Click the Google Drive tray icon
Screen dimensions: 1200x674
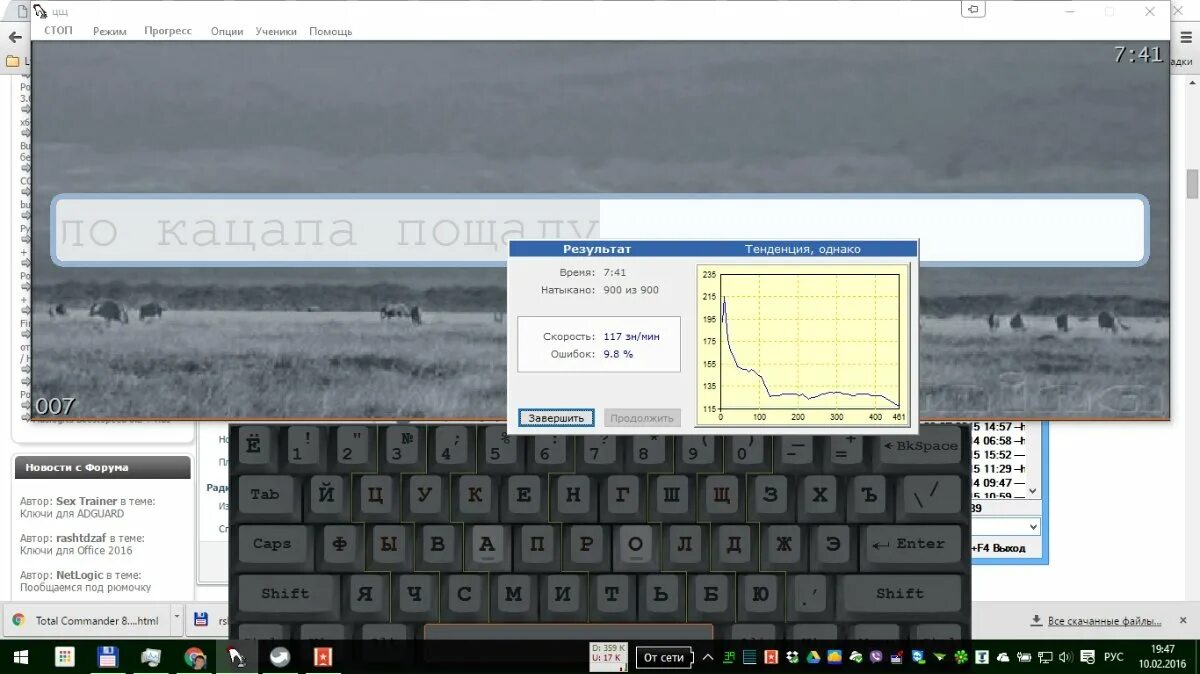[813, 657]
